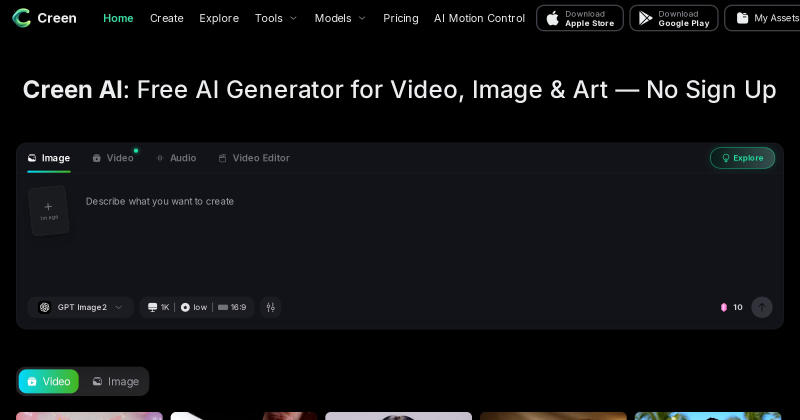The image size is (800, 420).
Task: Select the Image generator tab
Action: [49, 158]
